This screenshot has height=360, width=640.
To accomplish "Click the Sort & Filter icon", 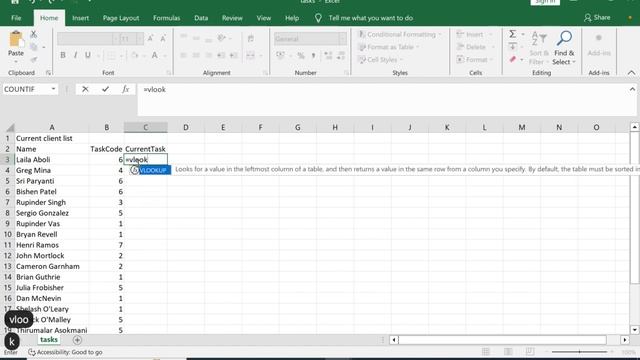I will [539, 48].
